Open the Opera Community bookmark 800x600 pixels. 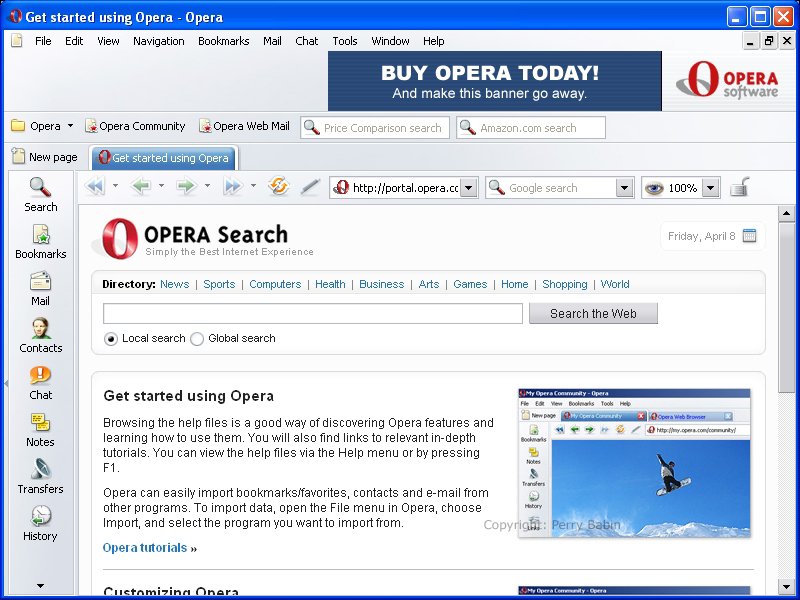coord(135,126)
